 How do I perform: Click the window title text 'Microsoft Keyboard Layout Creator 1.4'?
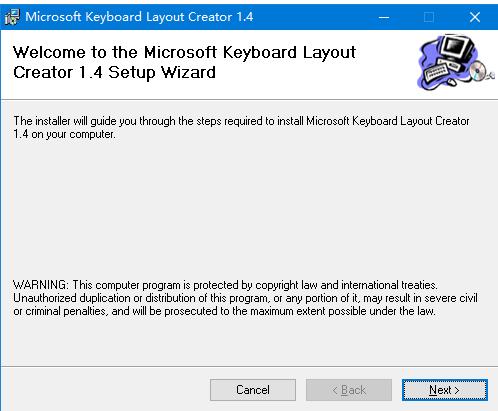[139, 17]
